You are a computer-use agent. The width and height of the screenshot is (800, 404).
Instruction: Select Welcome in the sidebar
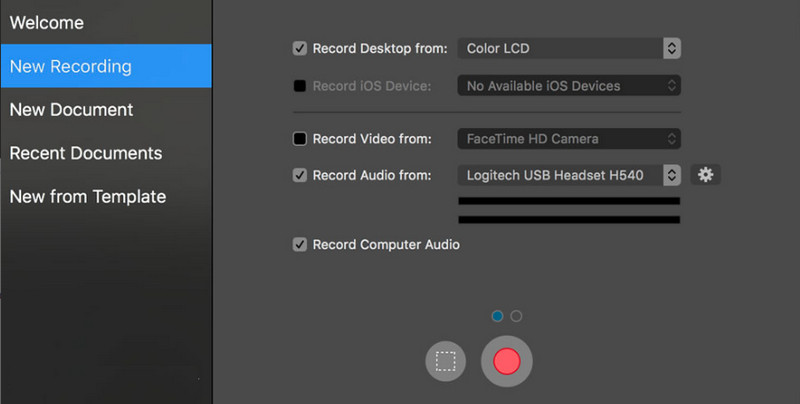(x=47, y=22)
